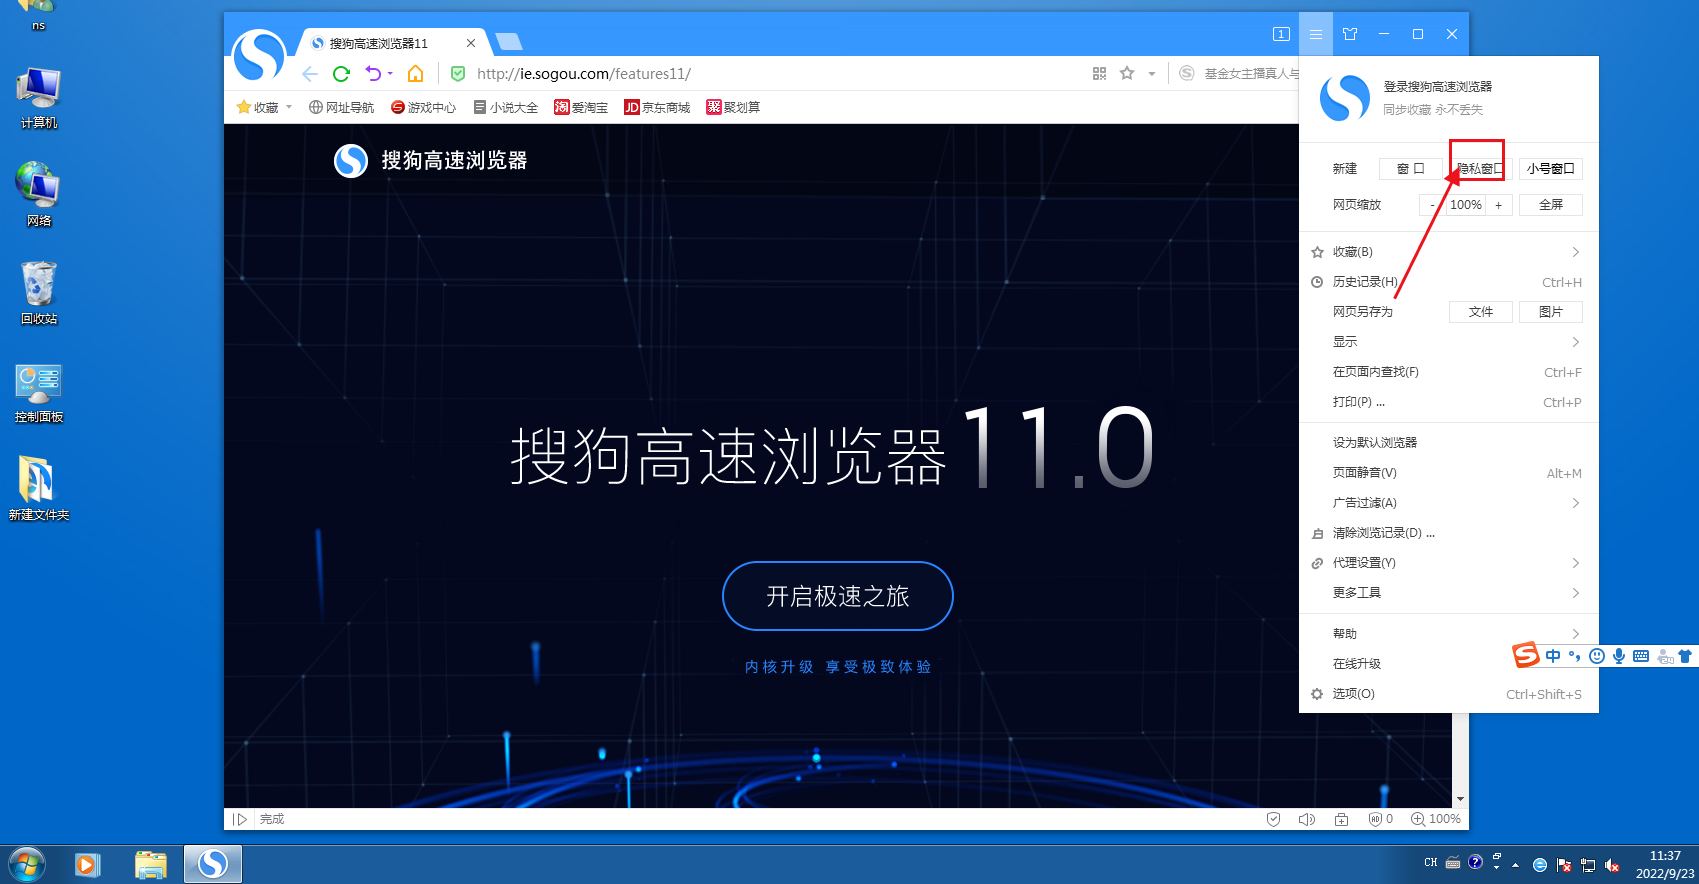Expand 广告过滤(A) submenu
The width and height of the screenshot is (1699, 884).
1449,503
